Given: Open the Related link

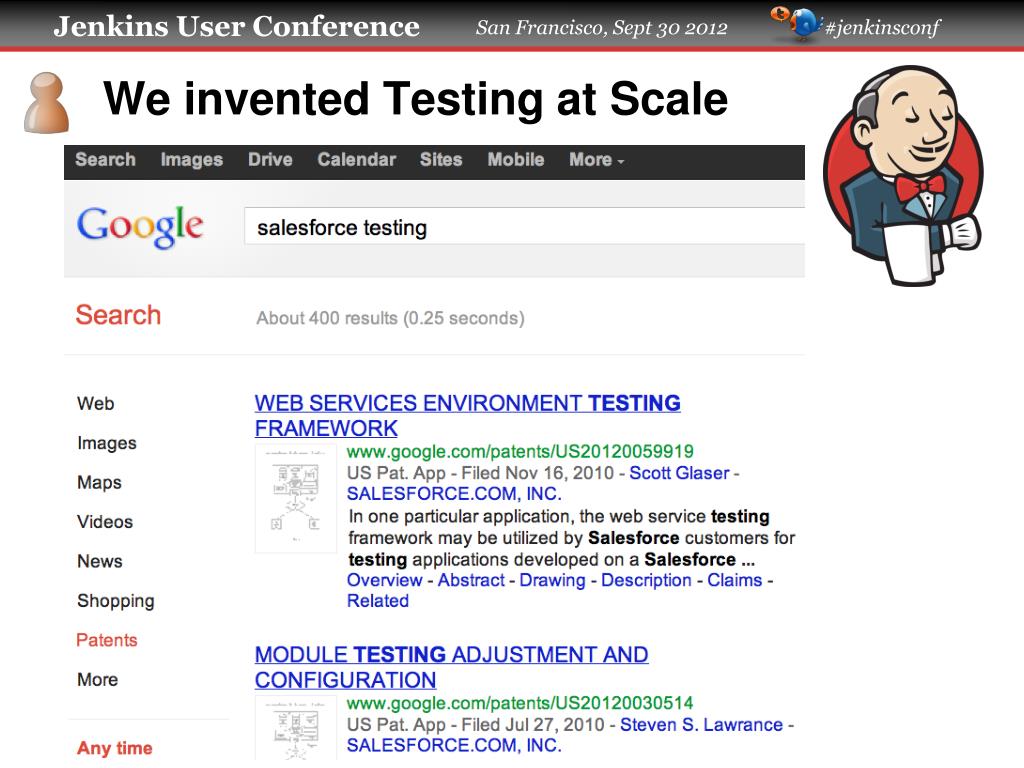Looking at the screenshot, I should [377, 601].
